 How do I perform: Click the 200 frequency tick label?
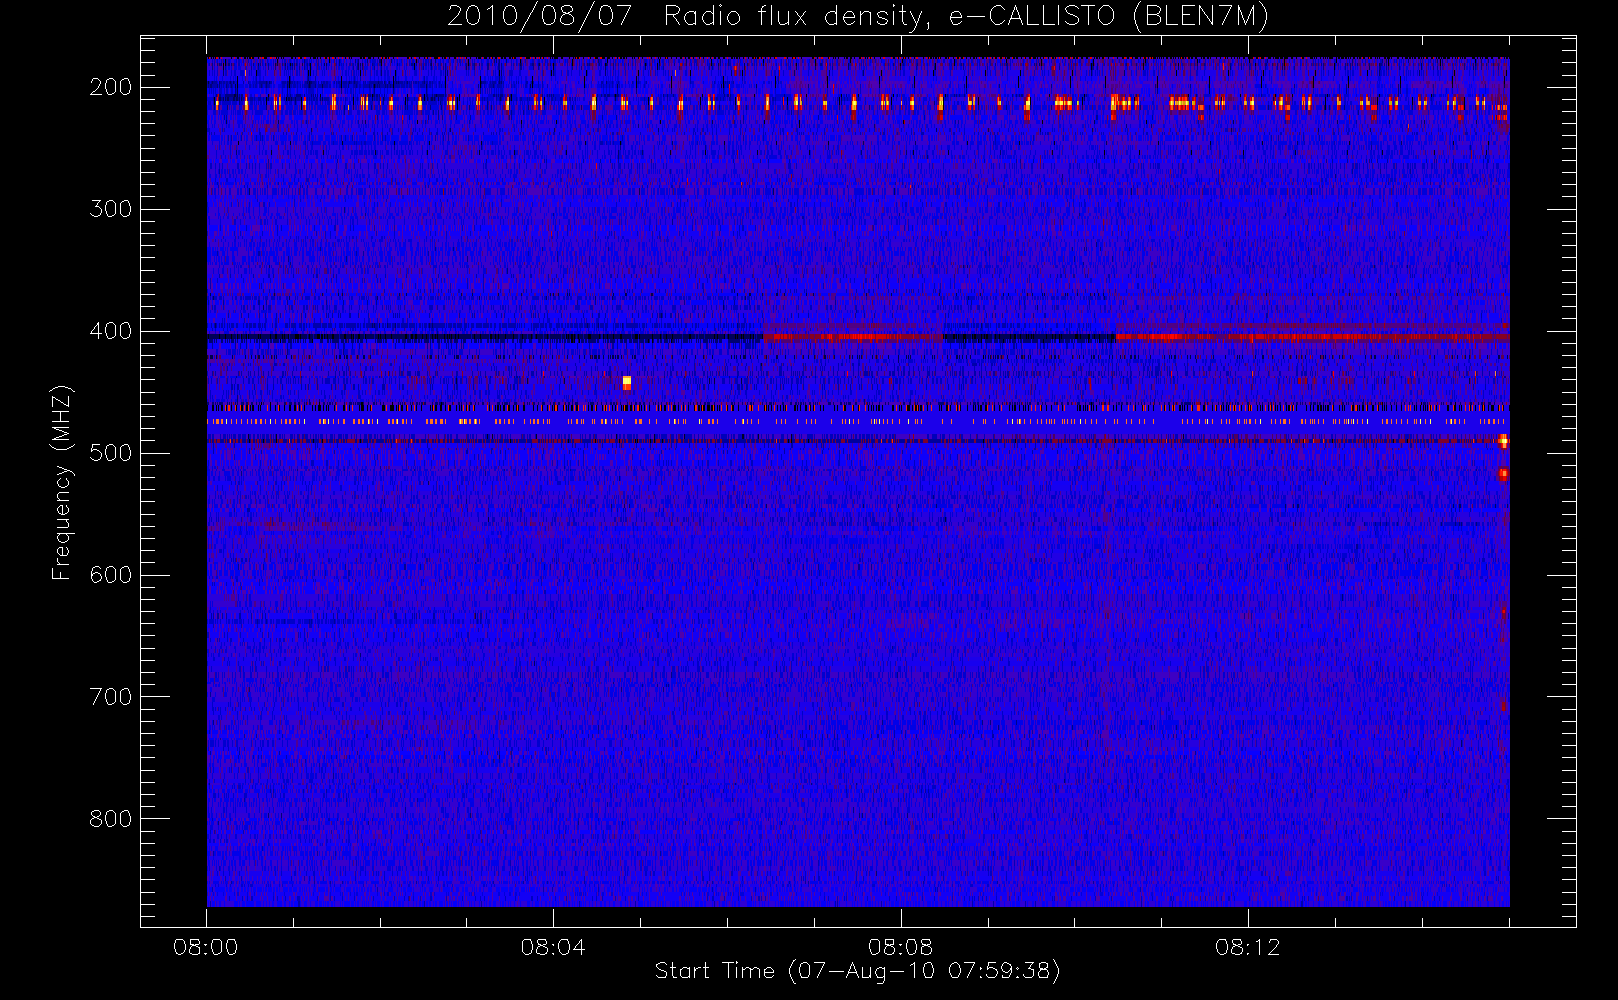click(x=111, y=87)
